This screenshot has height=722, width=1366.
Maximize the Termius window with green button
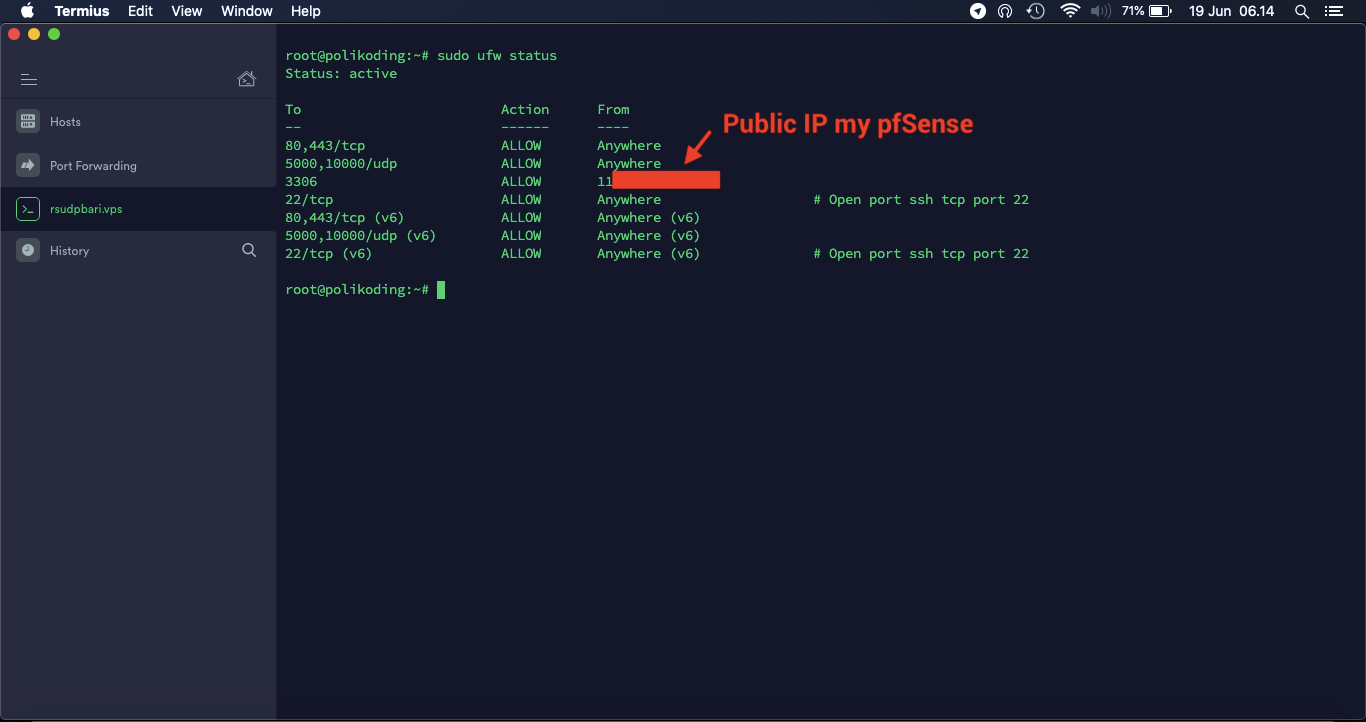pyautogui.click(x=54, y=34)
